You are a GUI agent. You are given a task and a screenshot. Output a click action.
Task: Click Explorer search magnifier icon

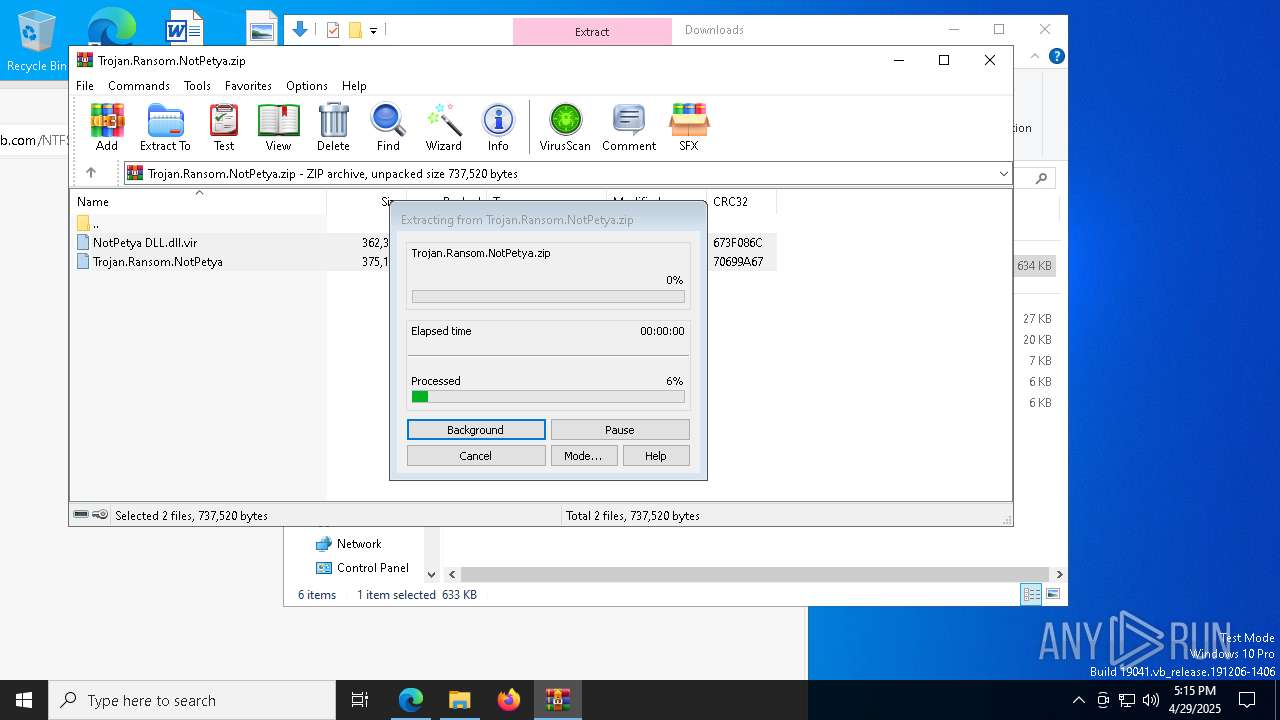point(1041,178)
